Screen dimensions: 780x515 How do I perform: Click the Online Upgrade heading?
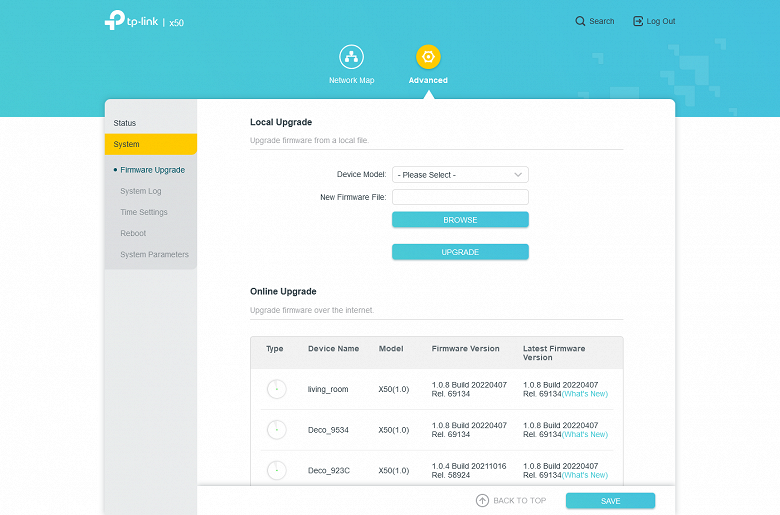[283, 291]
